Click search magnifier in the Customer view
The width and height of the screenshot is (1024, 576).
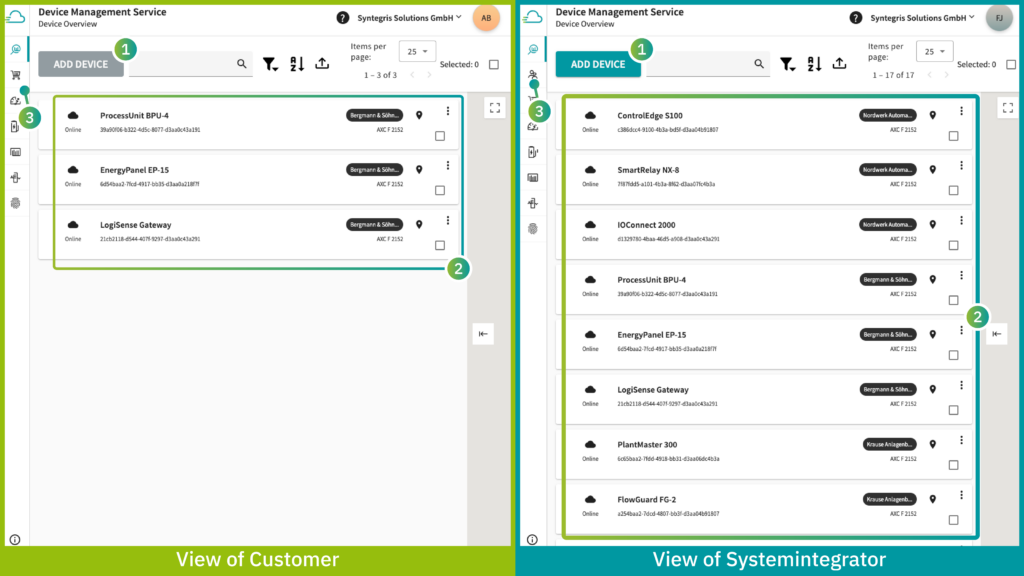point(242,64)
